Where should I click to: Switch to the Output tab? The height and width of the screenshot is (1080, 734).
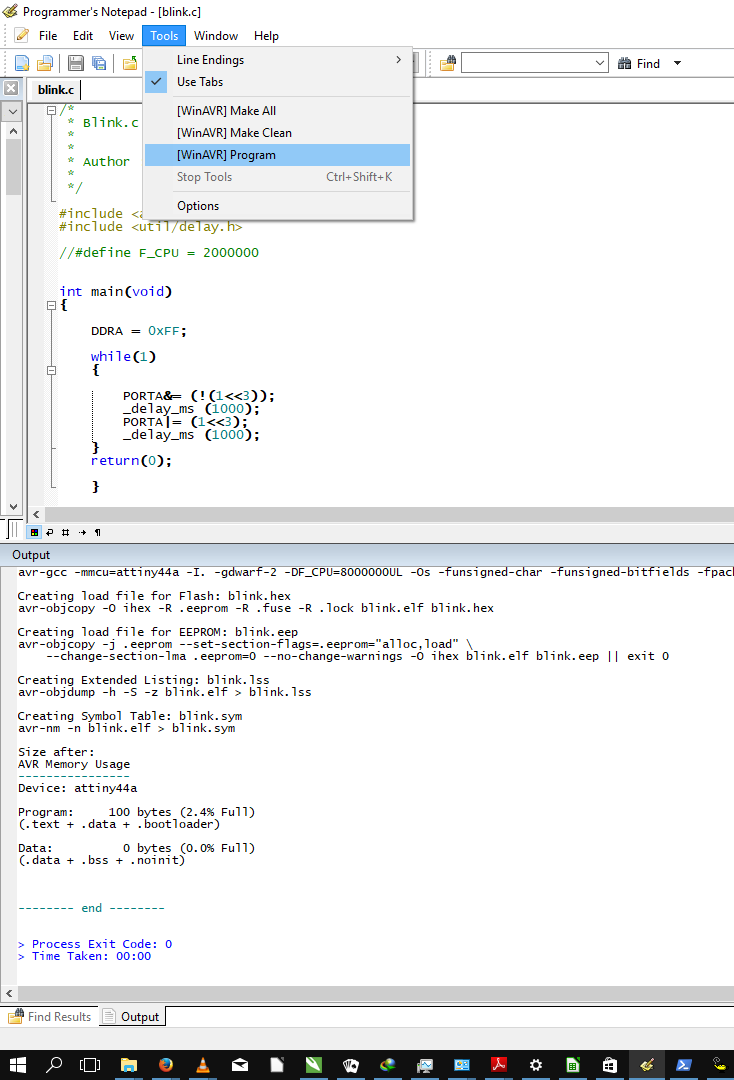(132, 1017)
